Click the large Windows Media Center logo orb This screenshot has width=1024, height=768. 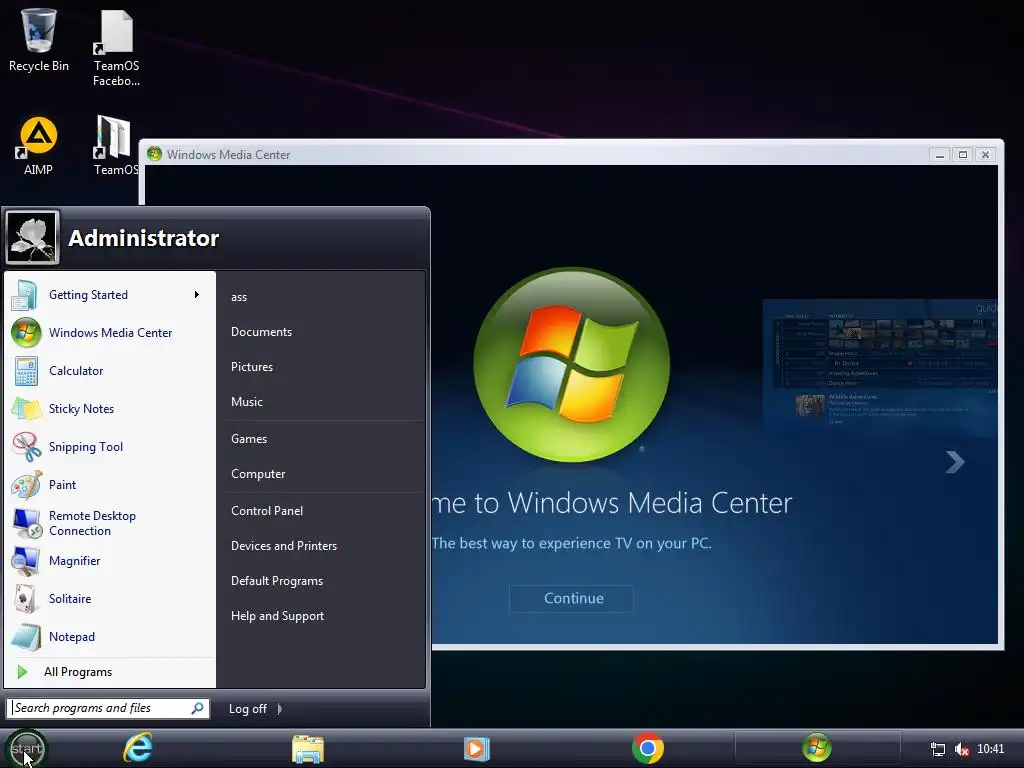[571, 364]
